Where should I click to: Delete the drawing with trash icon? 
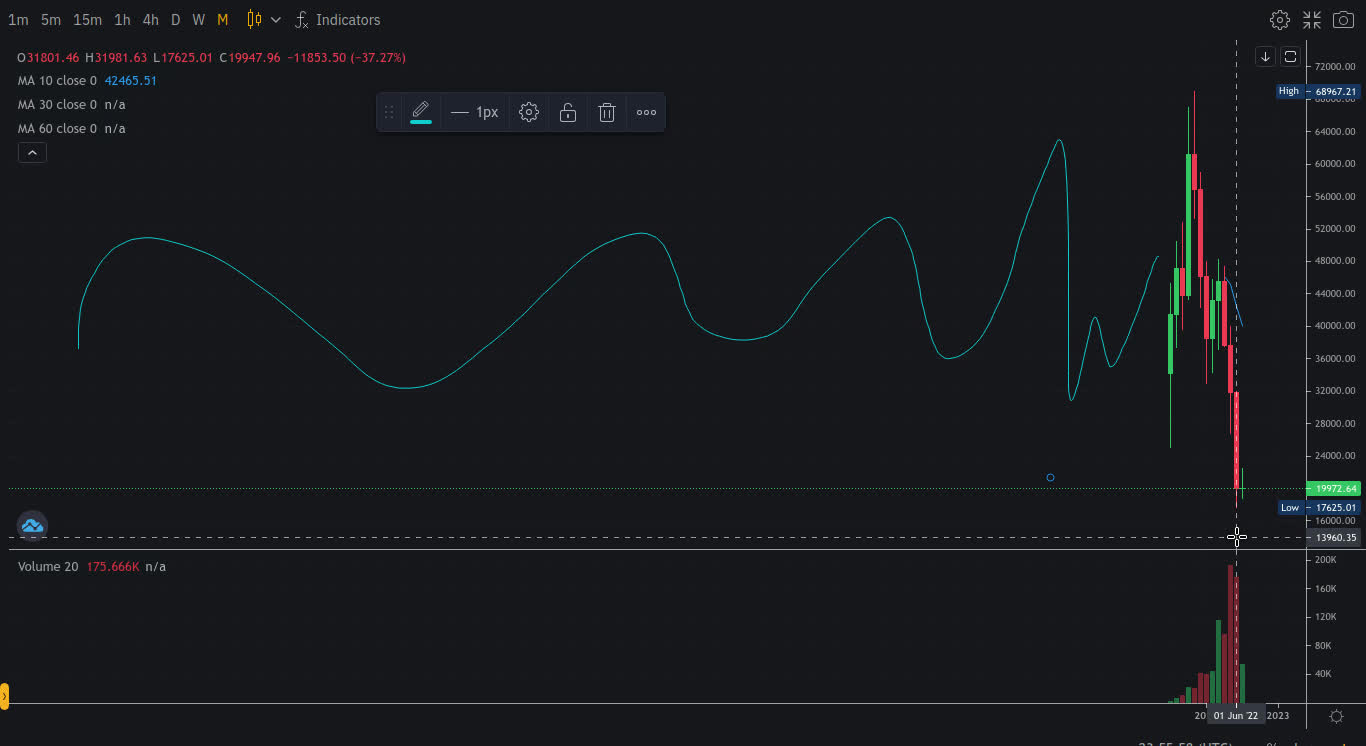[x=606, y=112]
